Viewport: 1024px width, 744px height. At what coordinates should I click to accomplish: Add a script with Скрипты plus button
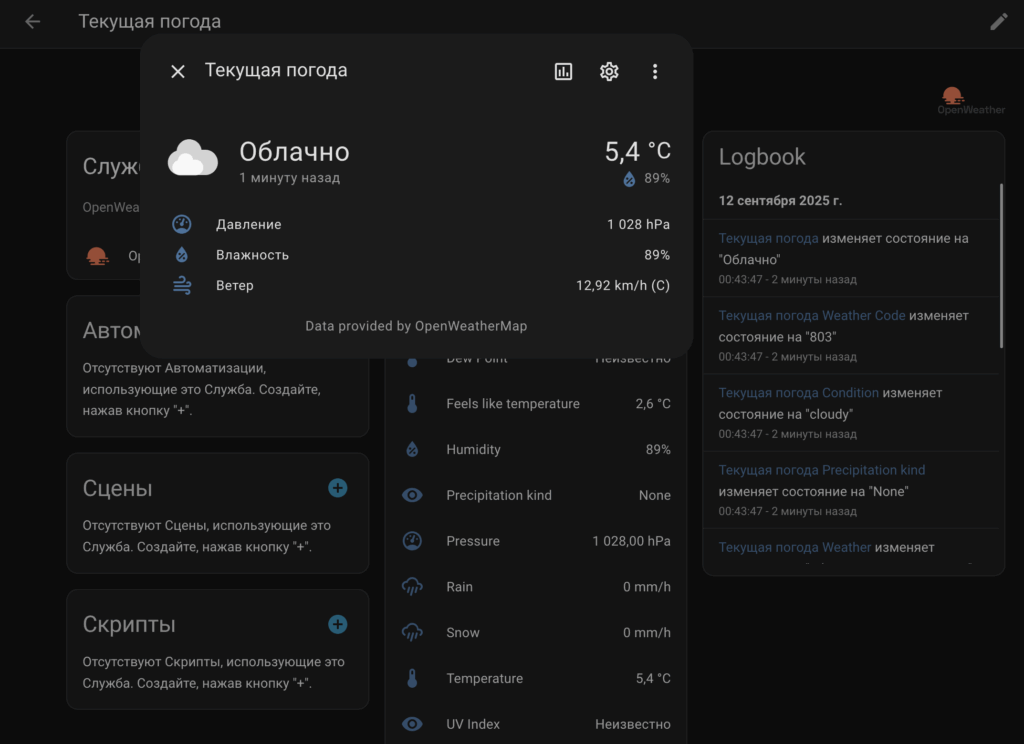click(x=338, y=624)
